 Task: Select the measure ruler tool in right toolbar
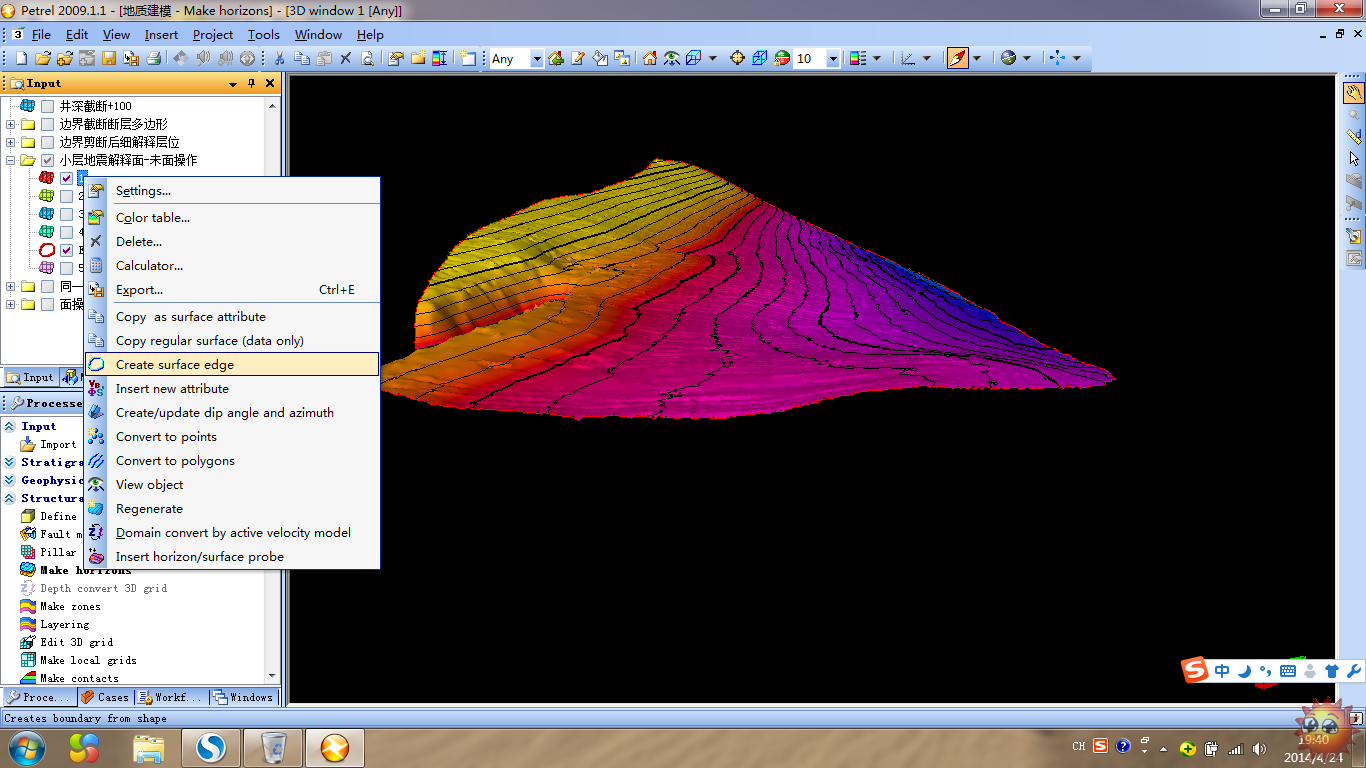pyautogui.click(x=1354, y=137)
